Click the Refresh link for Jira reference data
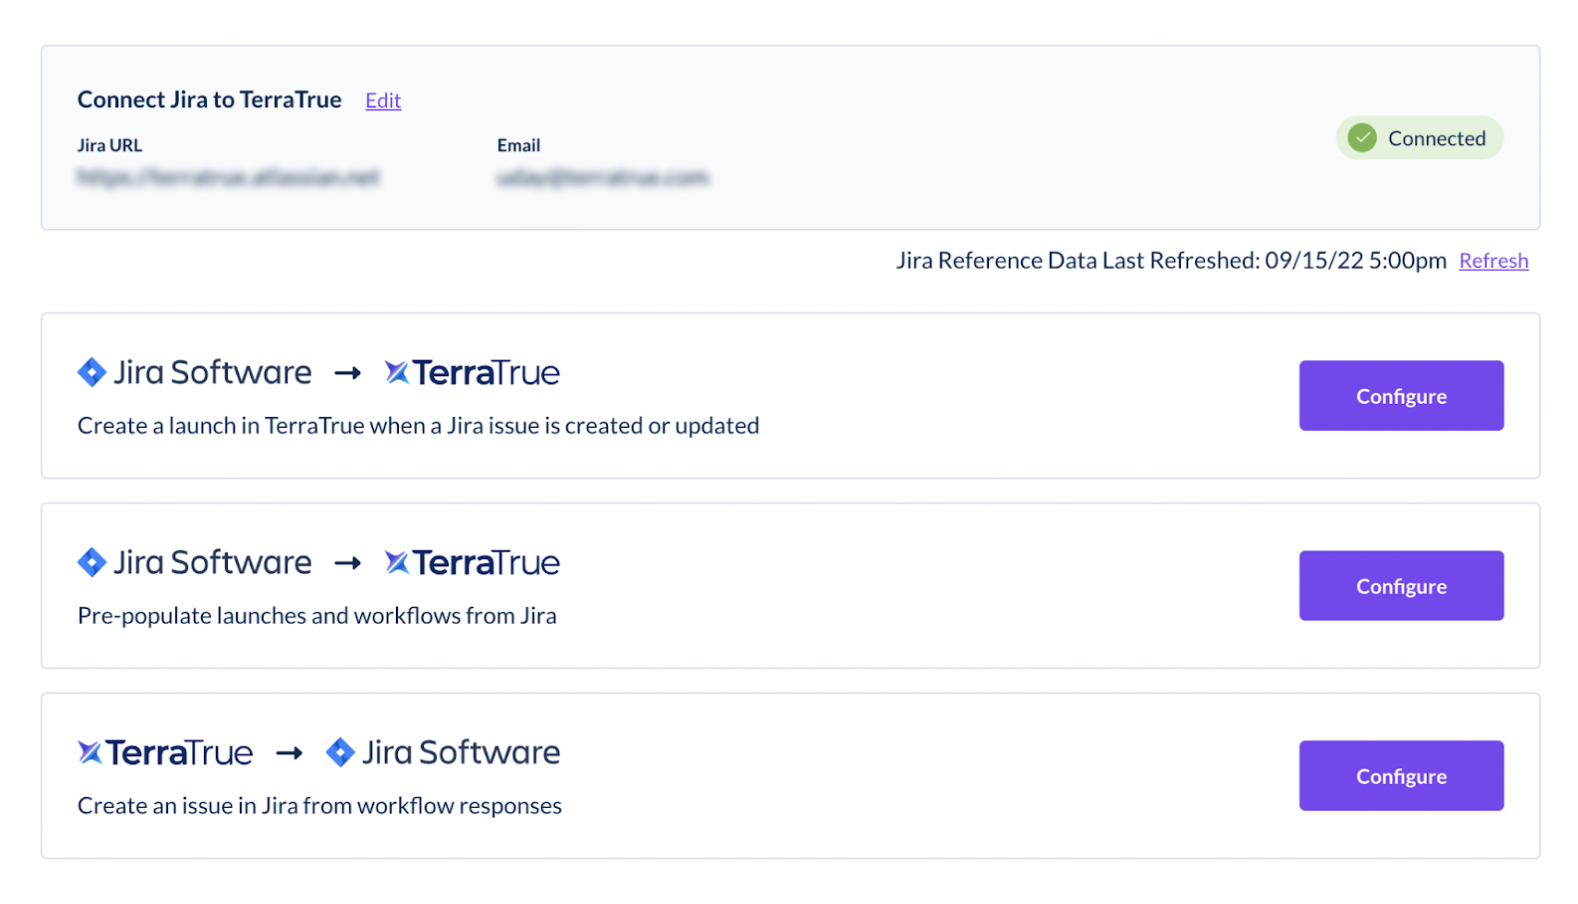The image size is (1578, 904). click(1493, 261)
